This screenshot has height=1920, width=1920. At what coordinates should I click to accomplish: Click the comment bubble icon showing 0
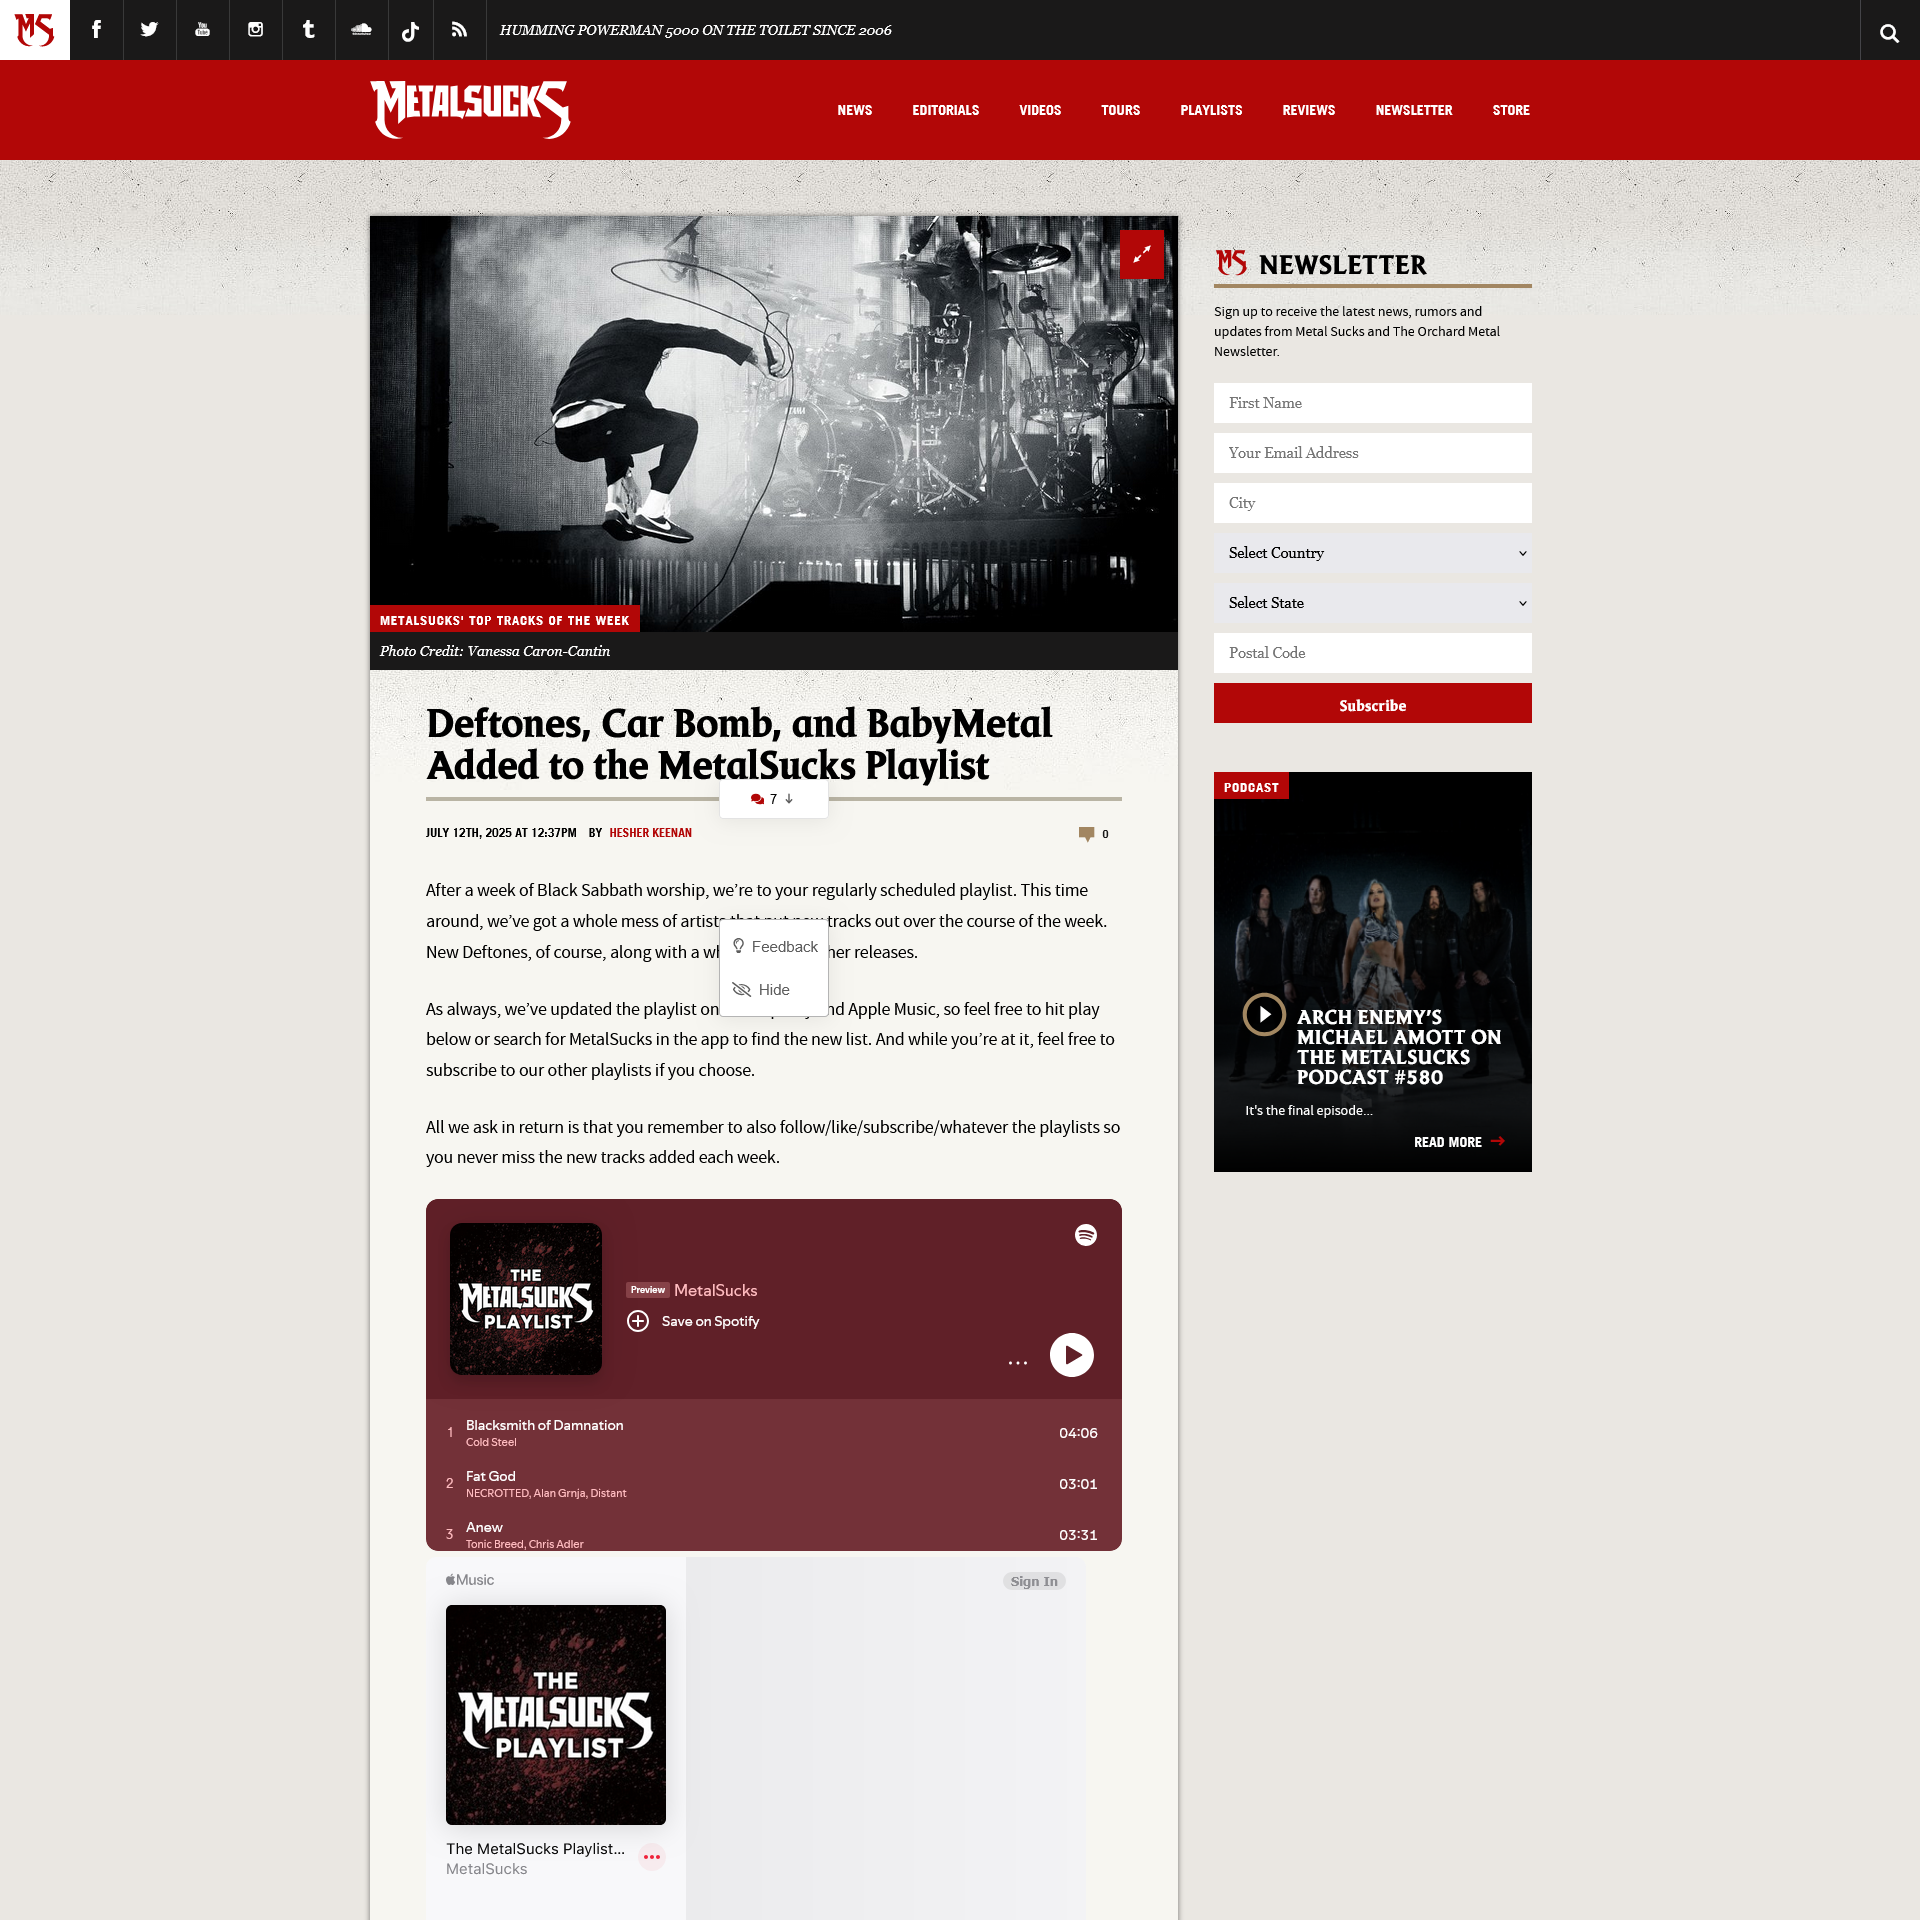pyautogui.click(x=1086, y=833)
